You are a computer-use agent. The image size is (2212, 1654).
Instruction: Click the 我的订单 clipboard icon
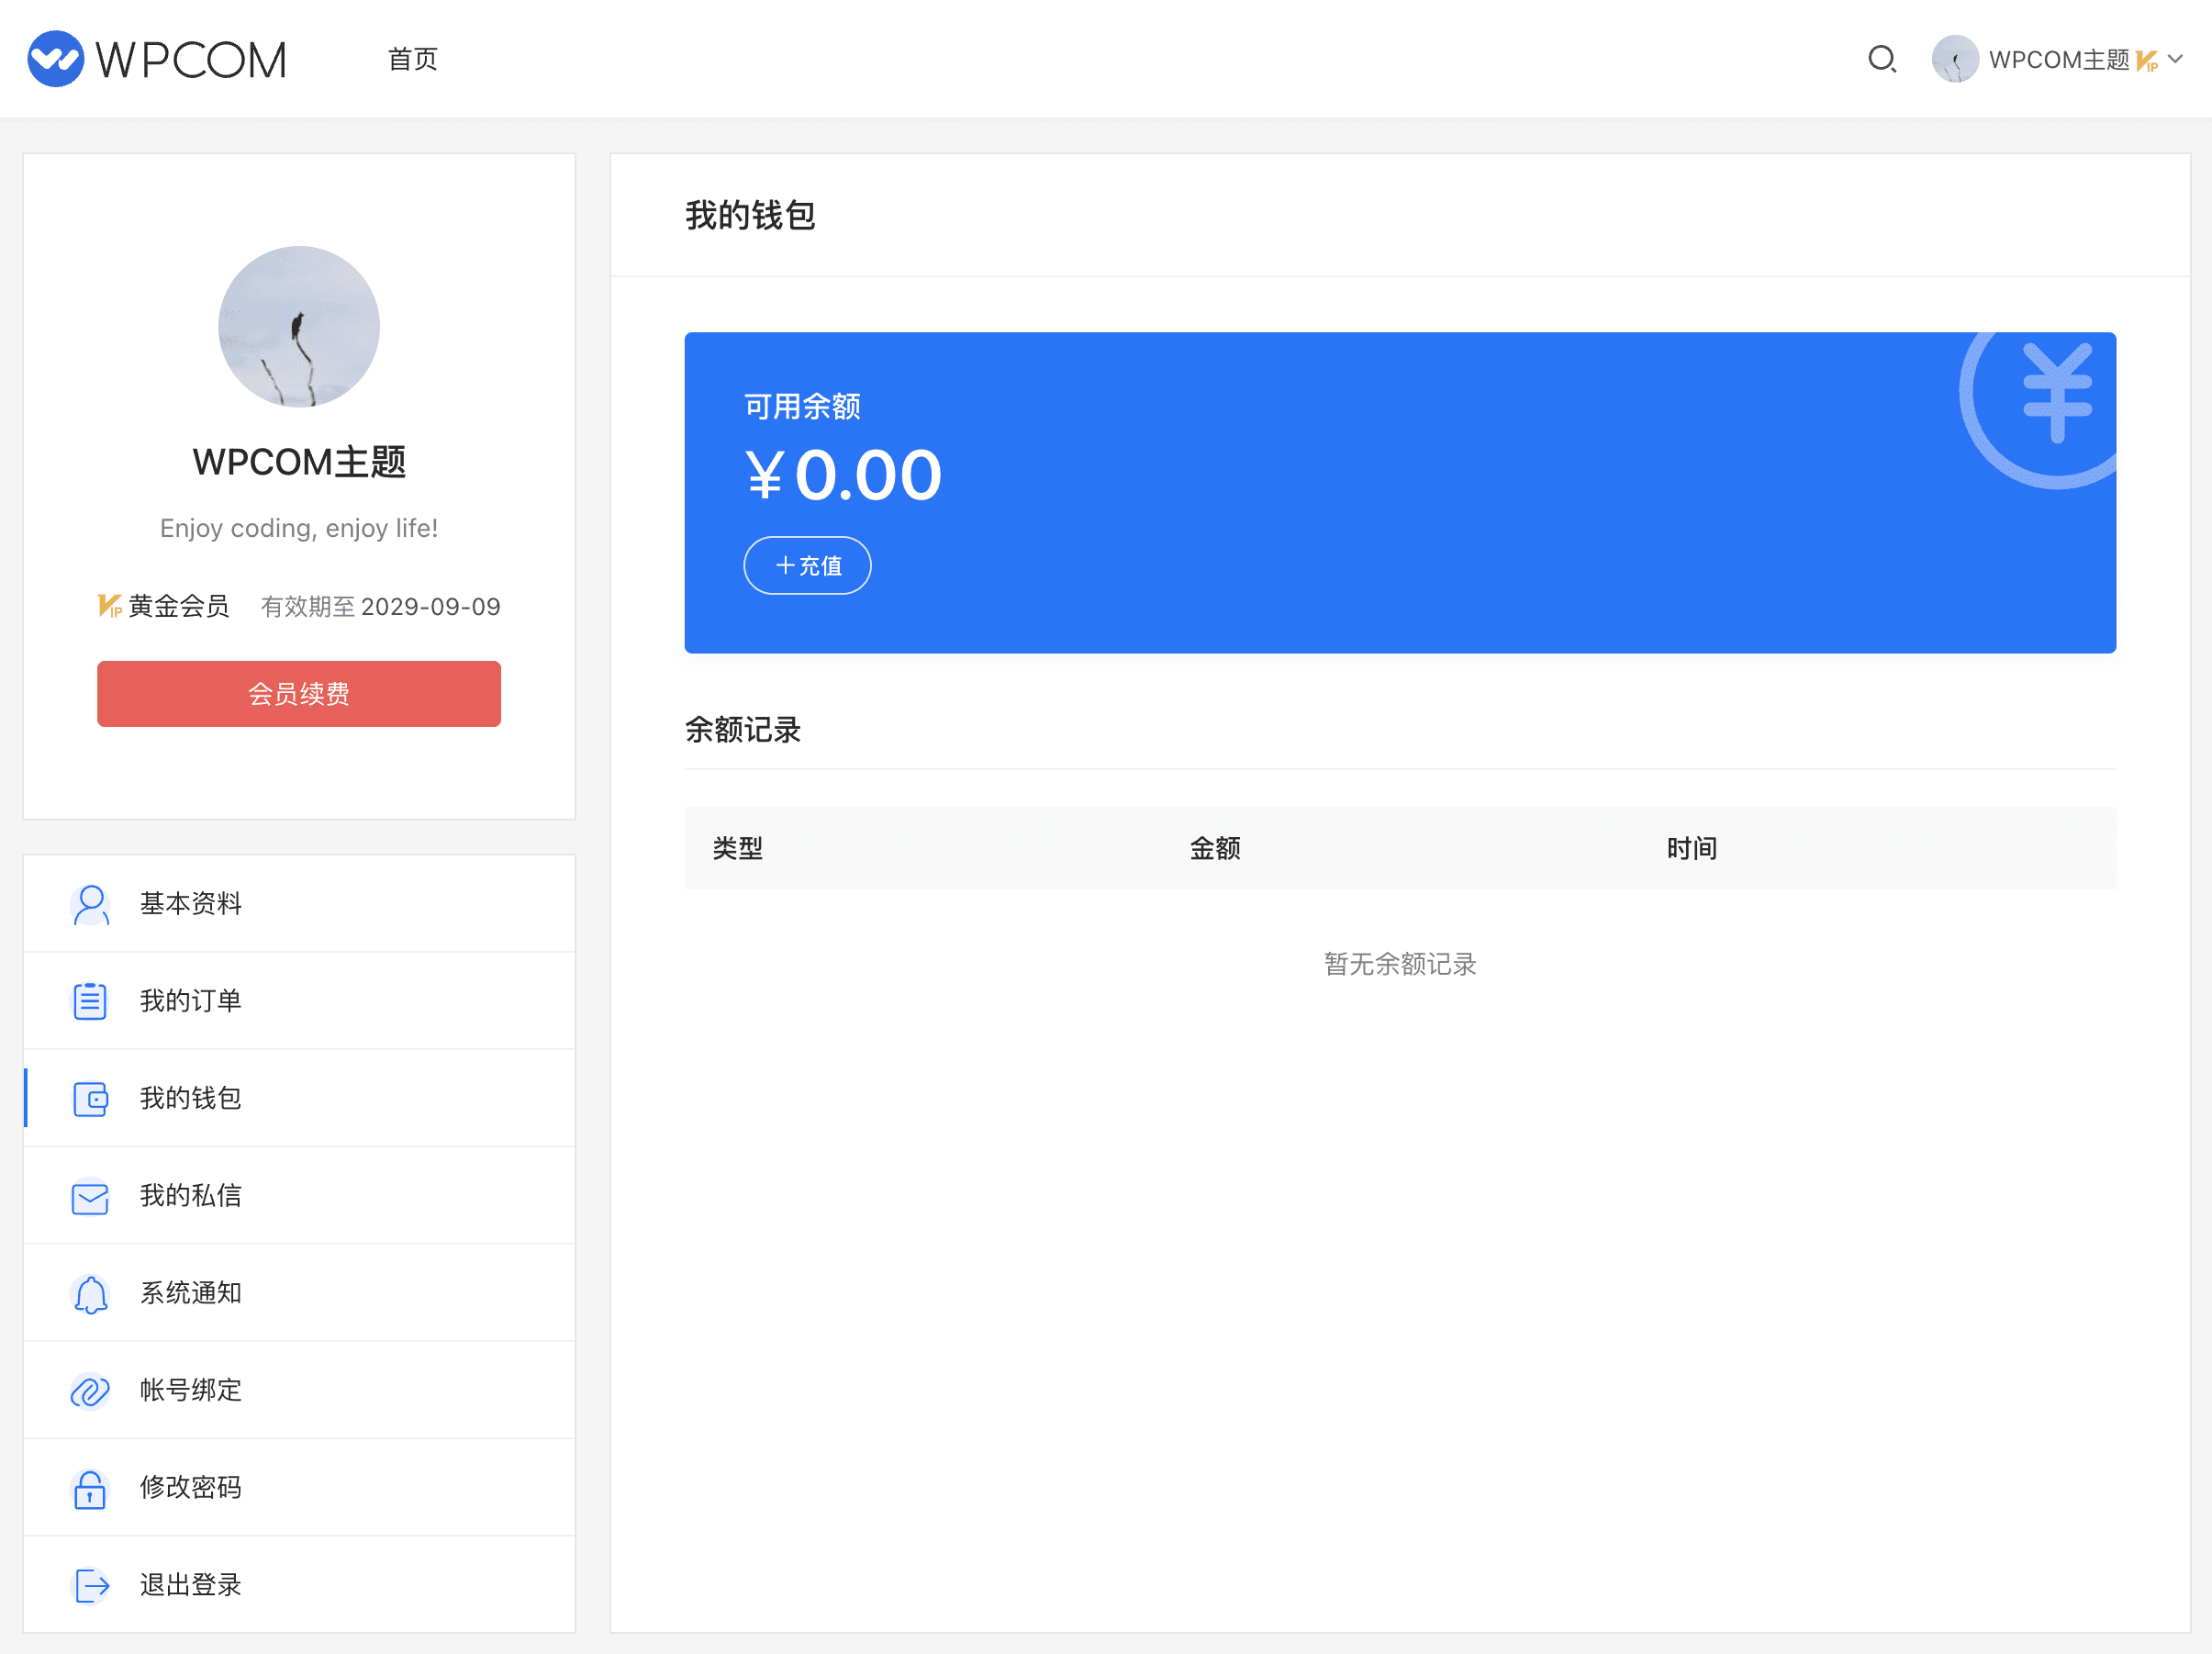tap(90, 1001)
